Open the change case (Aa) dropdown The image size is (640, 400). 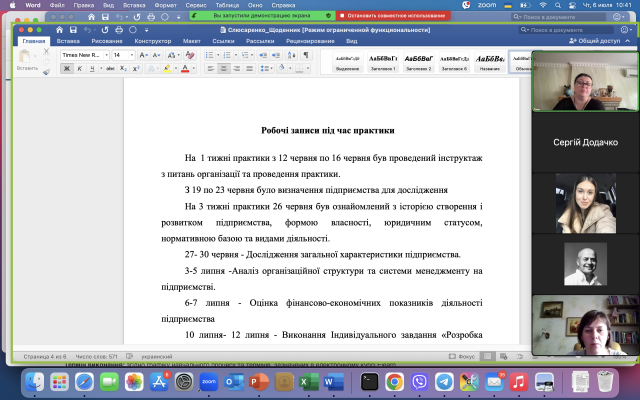pos(173,55)
